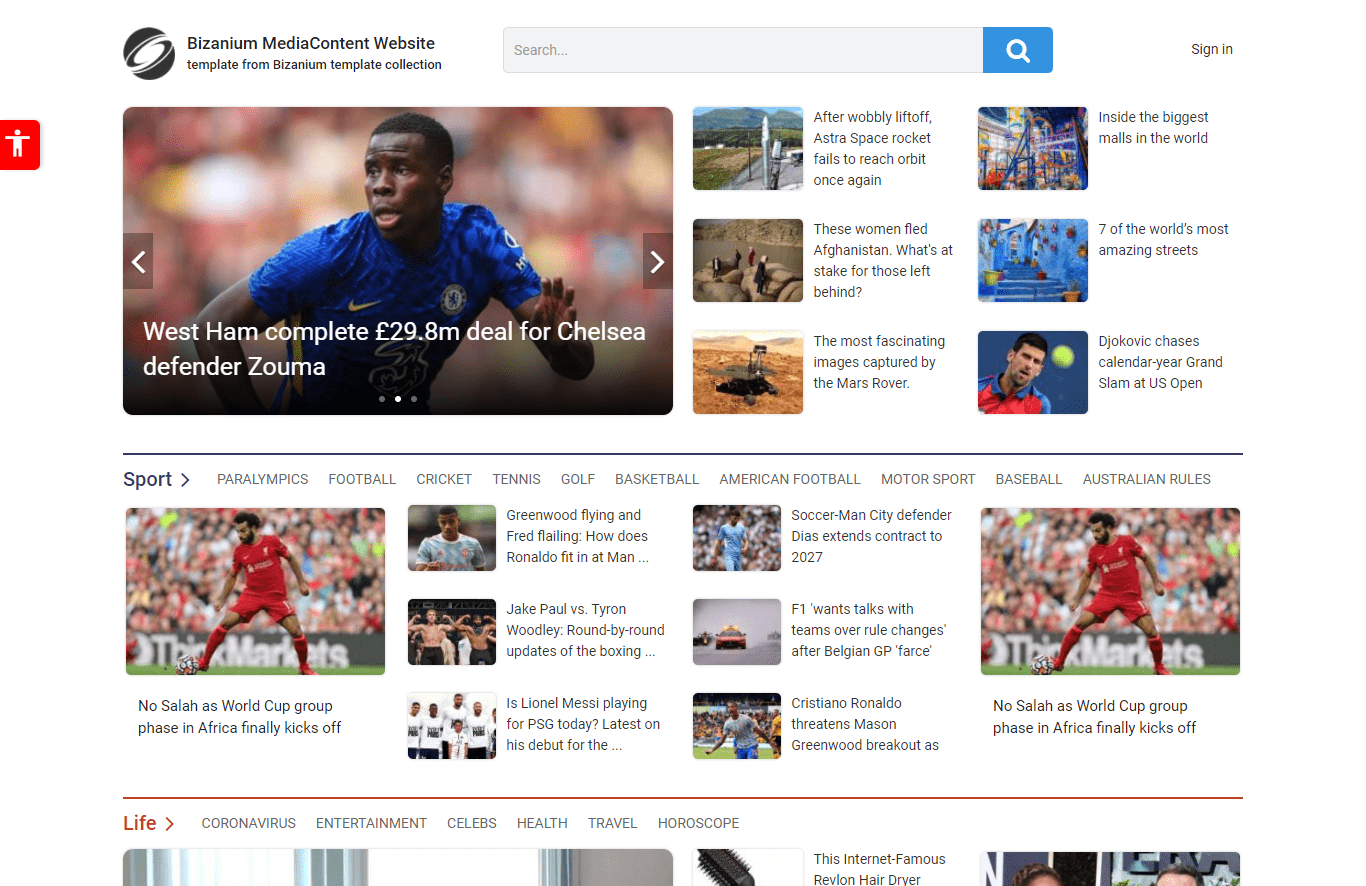Open the Football sport category
Screen dimensions: 1366x886
362,479
